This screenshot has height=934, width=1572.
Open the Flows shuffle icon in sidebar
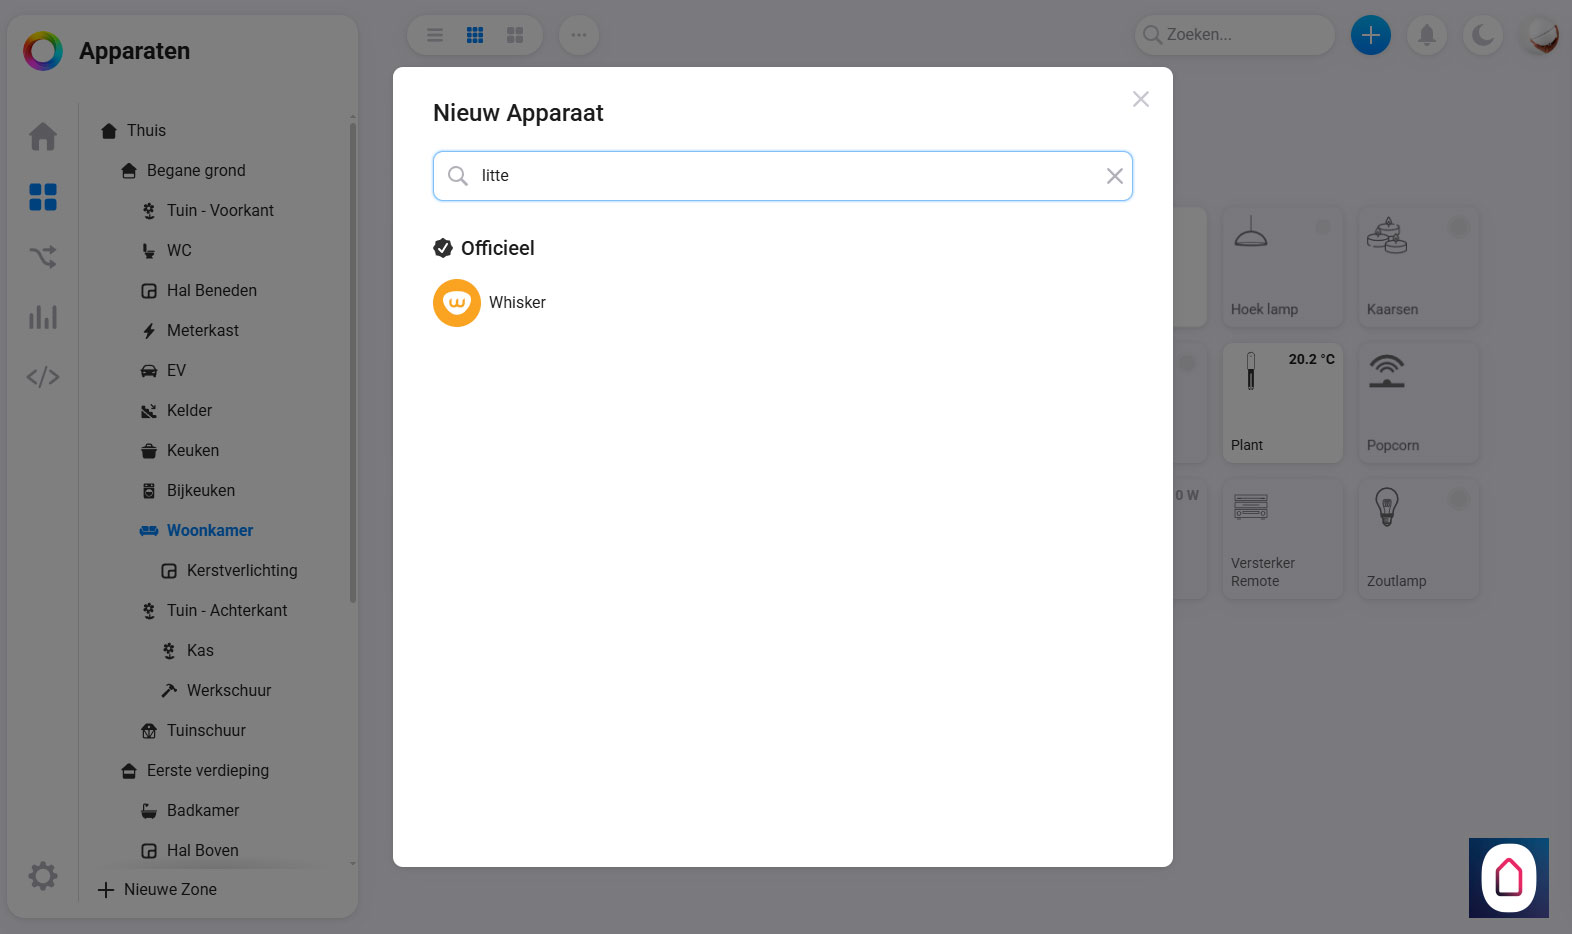(43, 257)
